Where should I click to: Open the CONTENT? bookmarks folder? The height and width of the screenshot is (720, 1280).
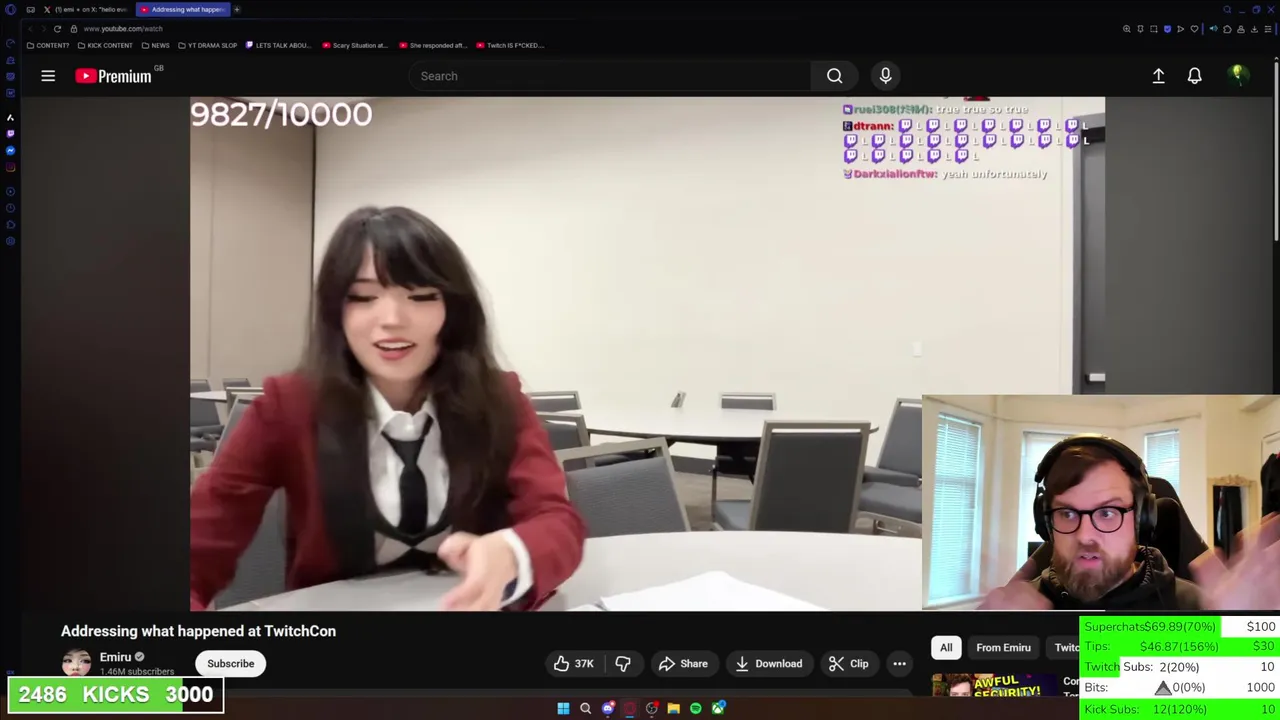tap(48, 45)
